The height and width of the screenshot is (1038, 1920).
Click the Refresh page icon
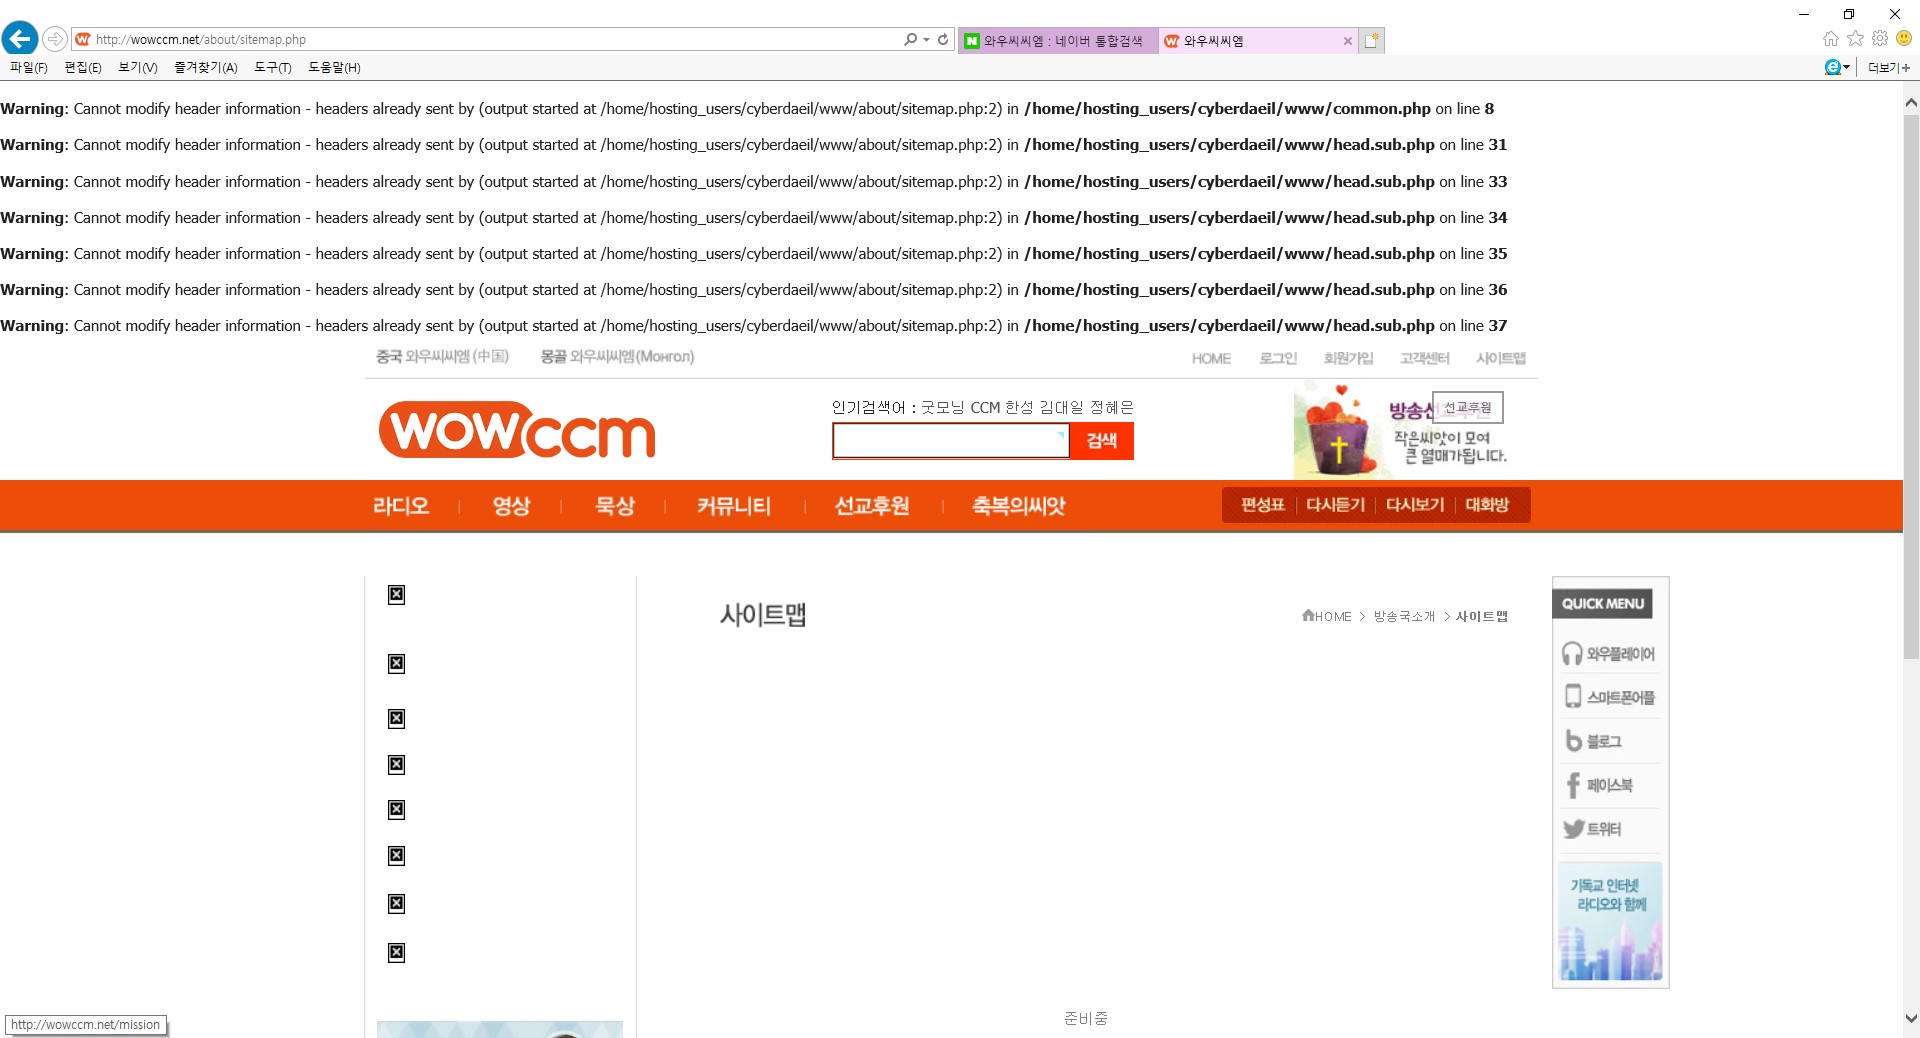943,40
